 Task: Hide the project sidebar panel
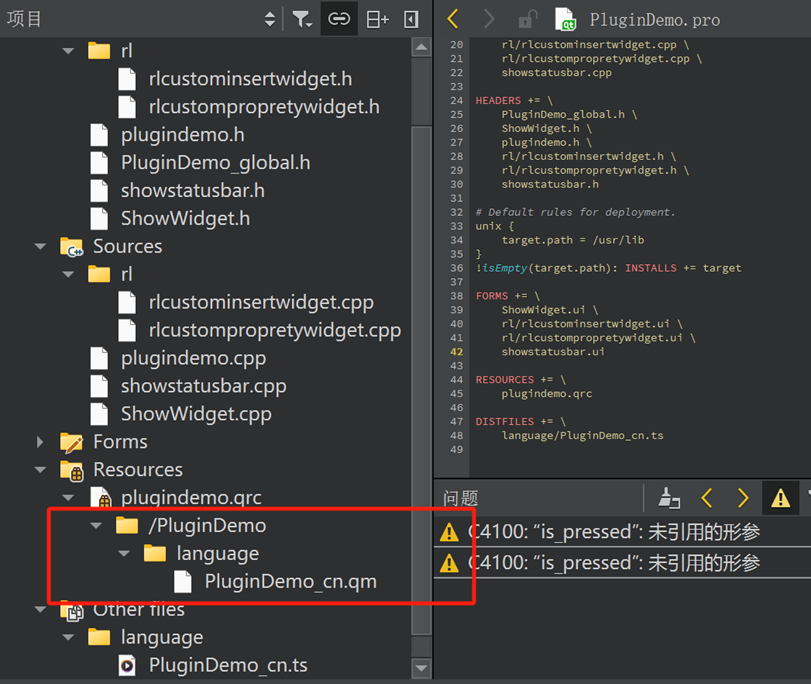point(411,19)
